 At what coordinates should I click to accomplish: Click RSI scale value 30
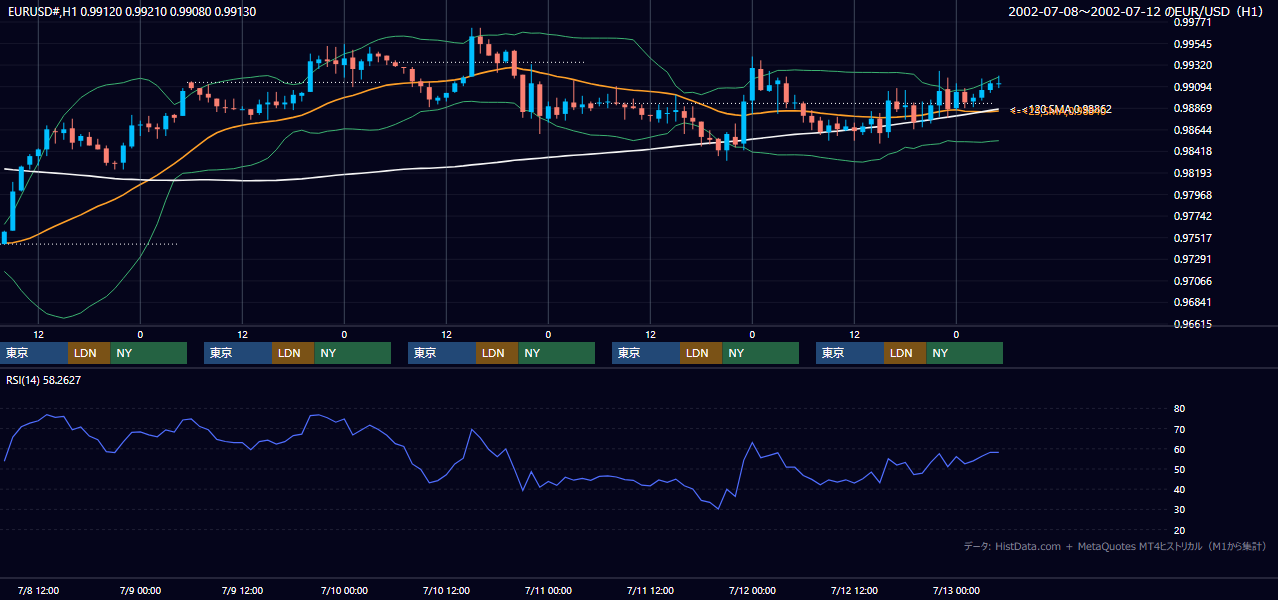pyautogui.click(x=1179, y=509)
